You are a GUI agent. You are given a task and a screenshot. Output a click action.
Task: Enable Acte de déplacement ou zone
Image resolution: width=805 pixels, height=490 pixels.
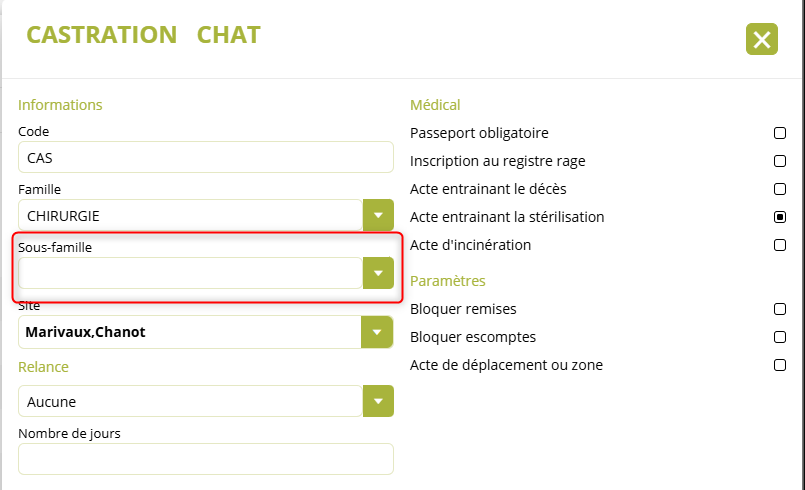(780, 365)
